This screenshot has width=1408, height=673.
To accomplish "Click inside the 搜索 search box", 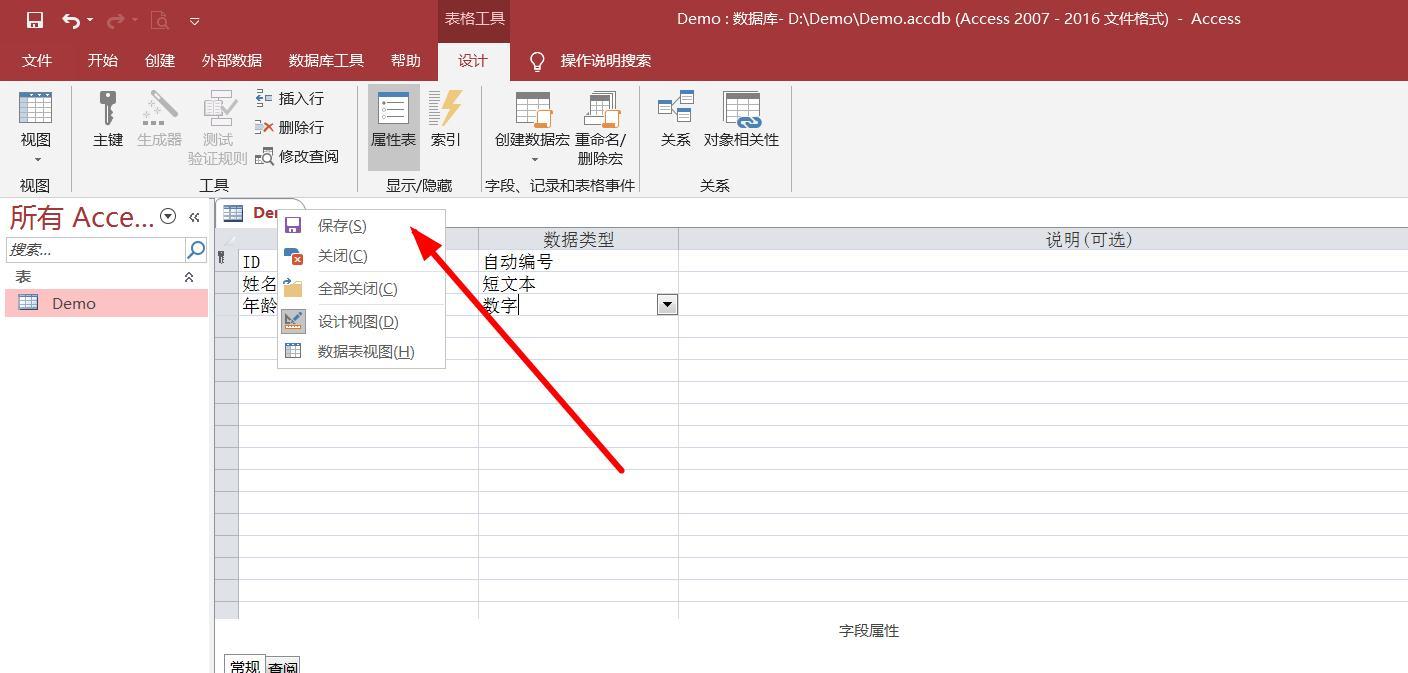I will [95, 249].
